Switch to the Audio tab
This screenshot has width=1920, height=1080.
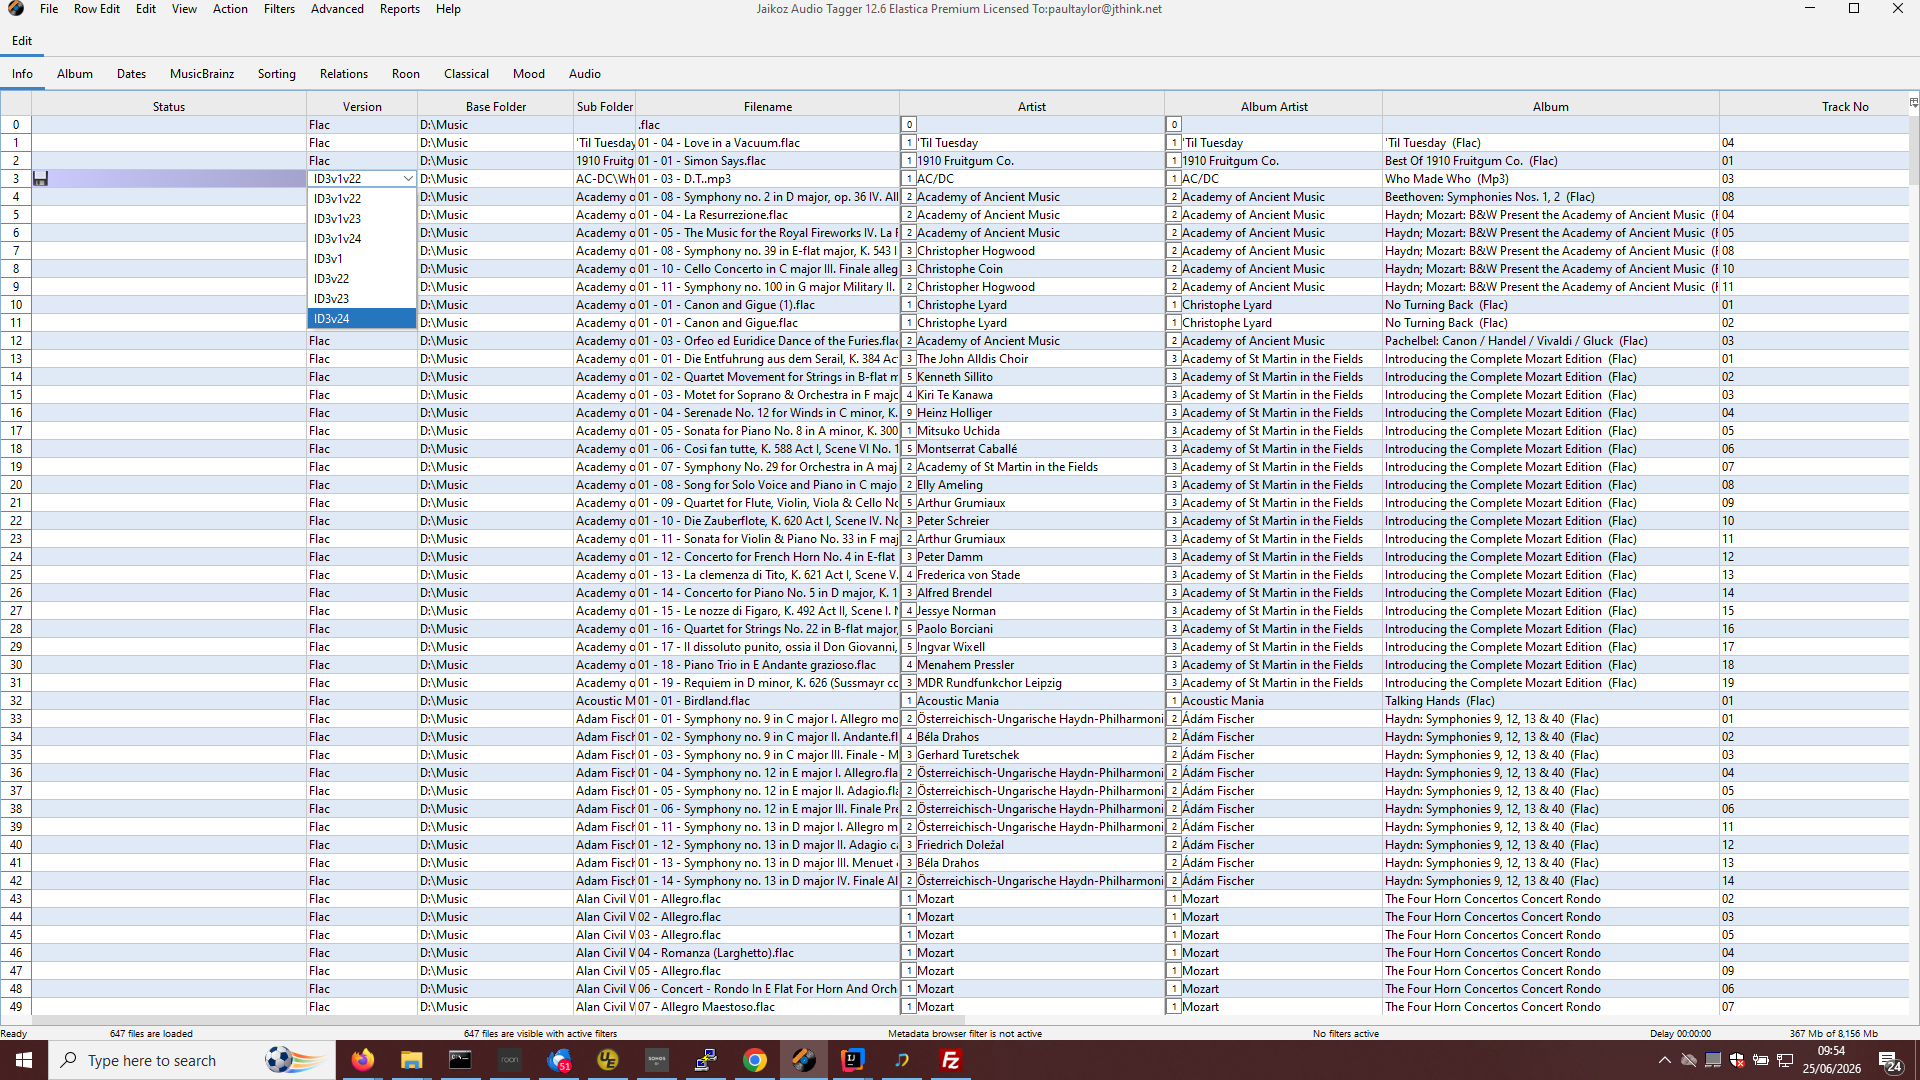coord(585,74)
